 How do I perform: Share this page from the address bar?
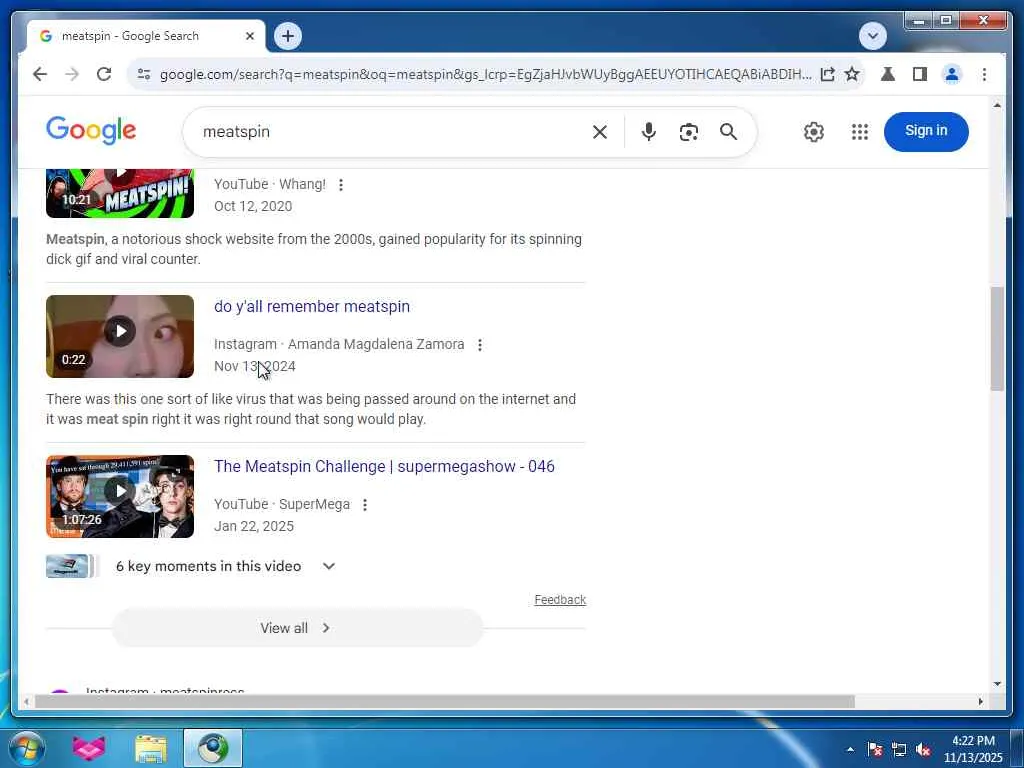[827, 74]
